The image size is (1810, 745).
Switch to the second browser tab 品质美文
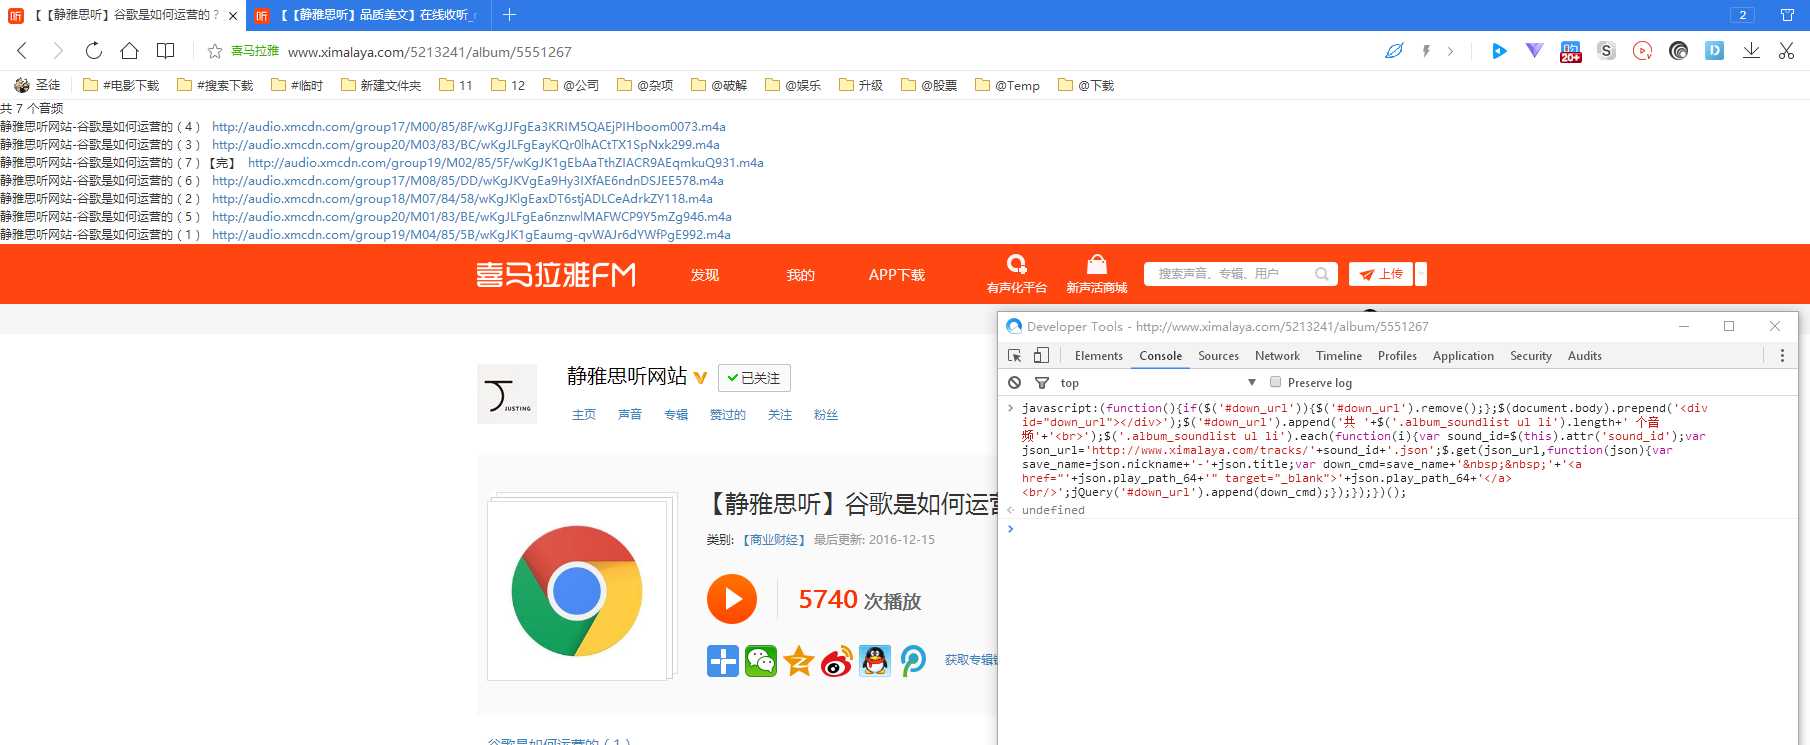click(x=368, y=15)
